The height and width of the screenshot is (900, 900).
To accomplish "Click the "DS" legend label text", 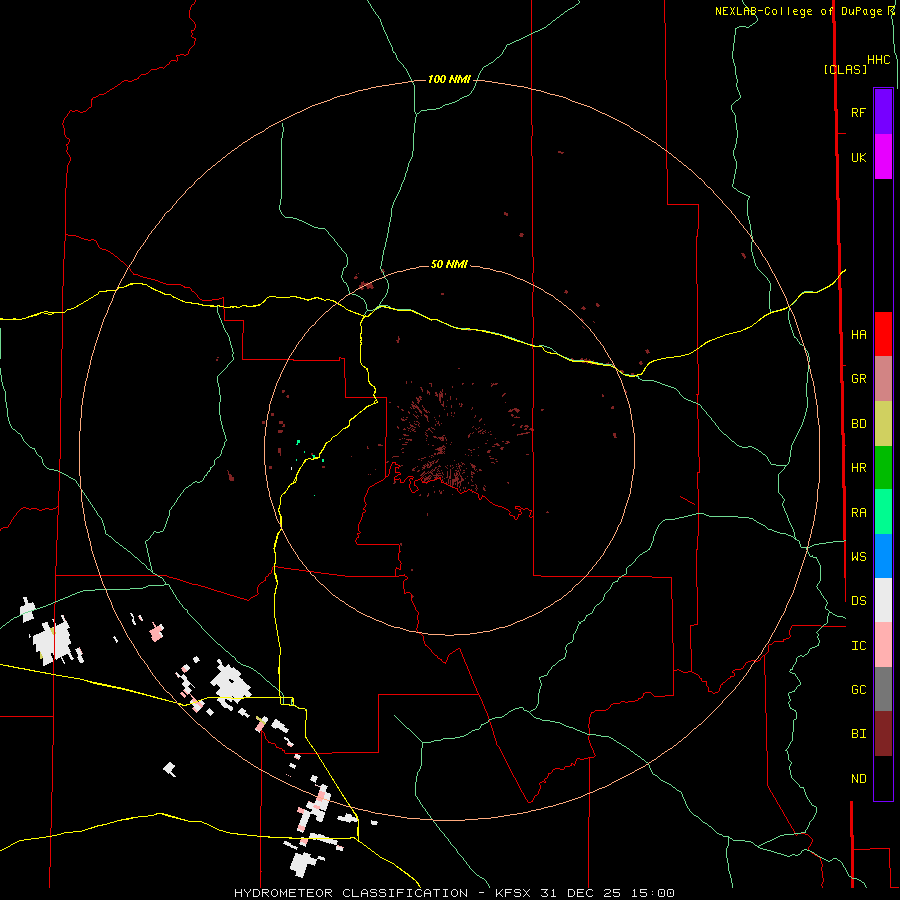I will pos(858,600).
